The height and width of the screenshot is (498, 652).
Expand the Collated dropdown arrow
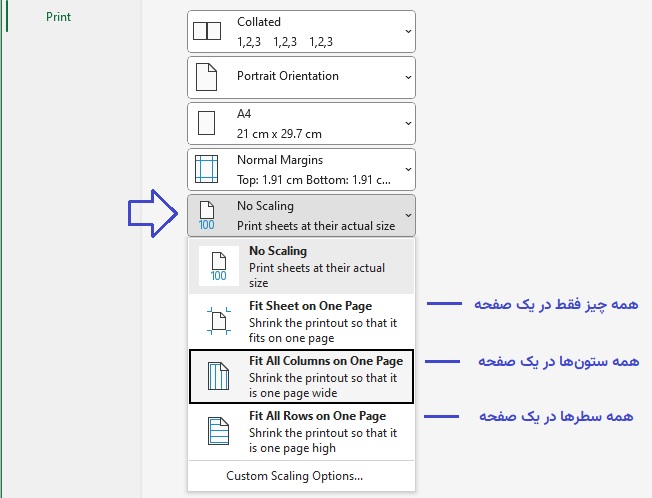tap(408, 32)
